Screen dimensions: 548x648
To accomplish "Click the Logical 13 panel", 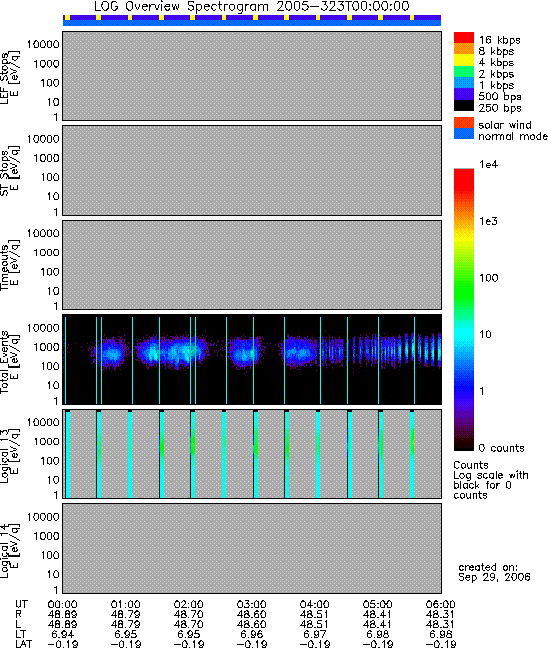I will (x=252, y=454).
